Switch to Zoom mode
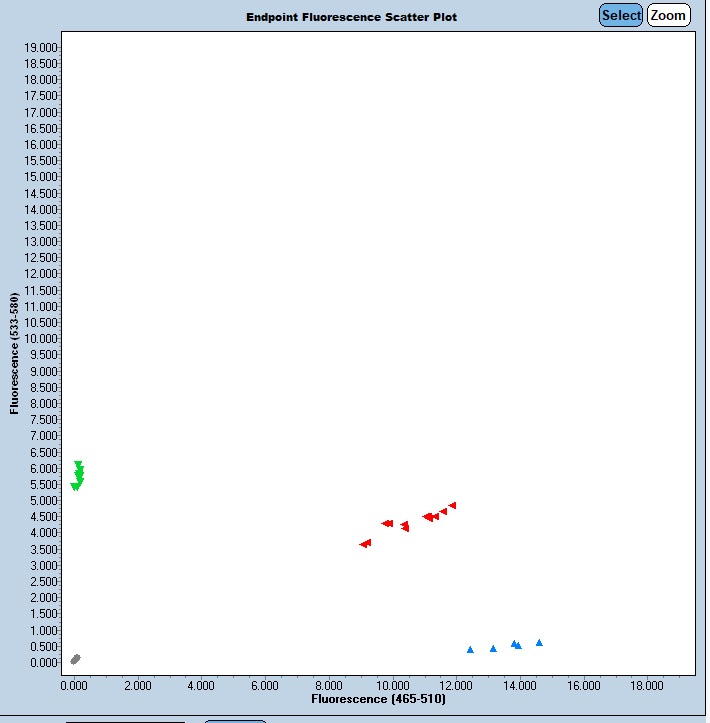The height and width of the screenshot is (723, 710). pyautogui.click(x=668, y=15)
